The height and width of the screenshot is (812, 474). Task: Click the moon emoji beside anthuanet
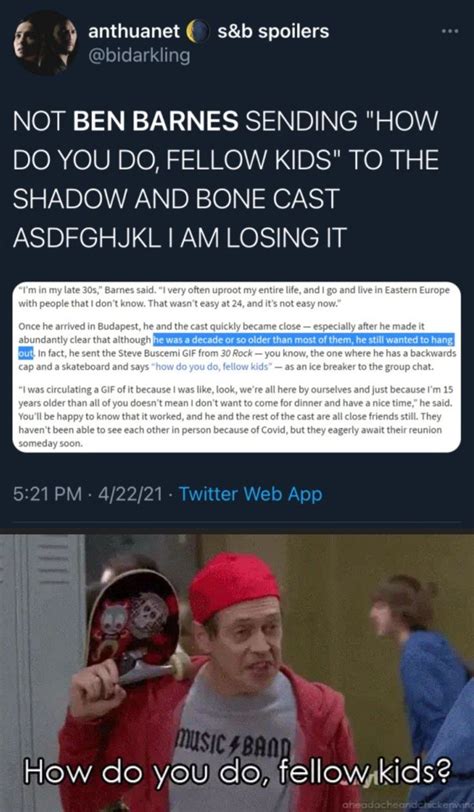click(x=197, y=32)
